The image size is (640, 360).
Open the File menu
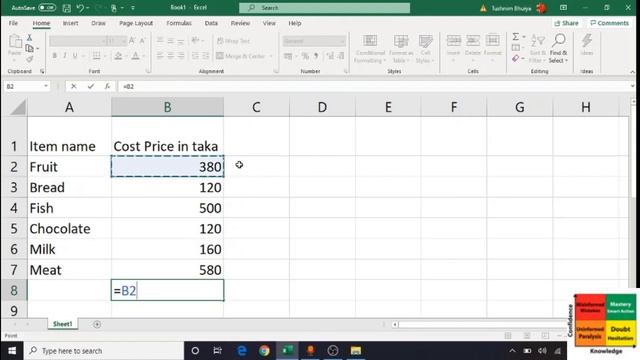pyautogui.click(x=13, y=23)
